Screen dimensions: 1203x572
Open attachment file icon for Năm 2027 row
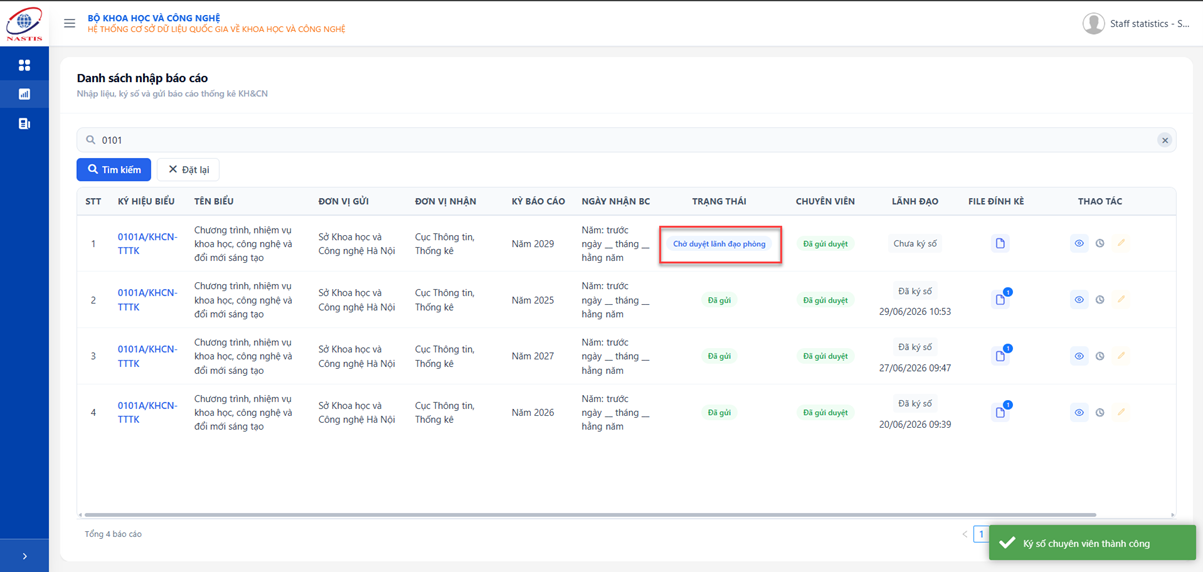coord(1000,355)
